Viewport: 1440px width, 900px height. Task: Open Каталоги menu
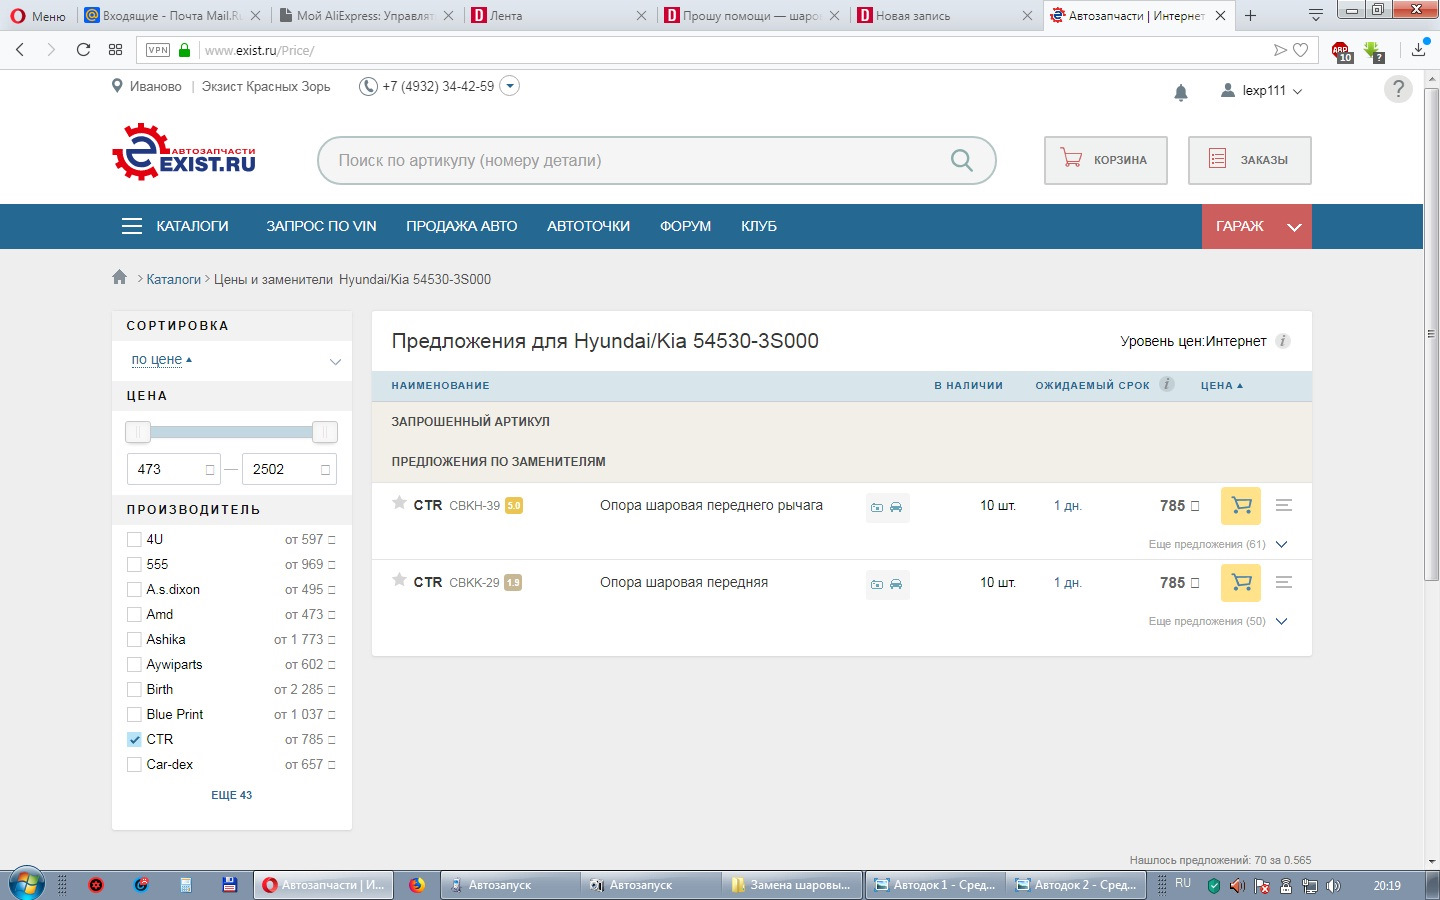pos(175,226)
